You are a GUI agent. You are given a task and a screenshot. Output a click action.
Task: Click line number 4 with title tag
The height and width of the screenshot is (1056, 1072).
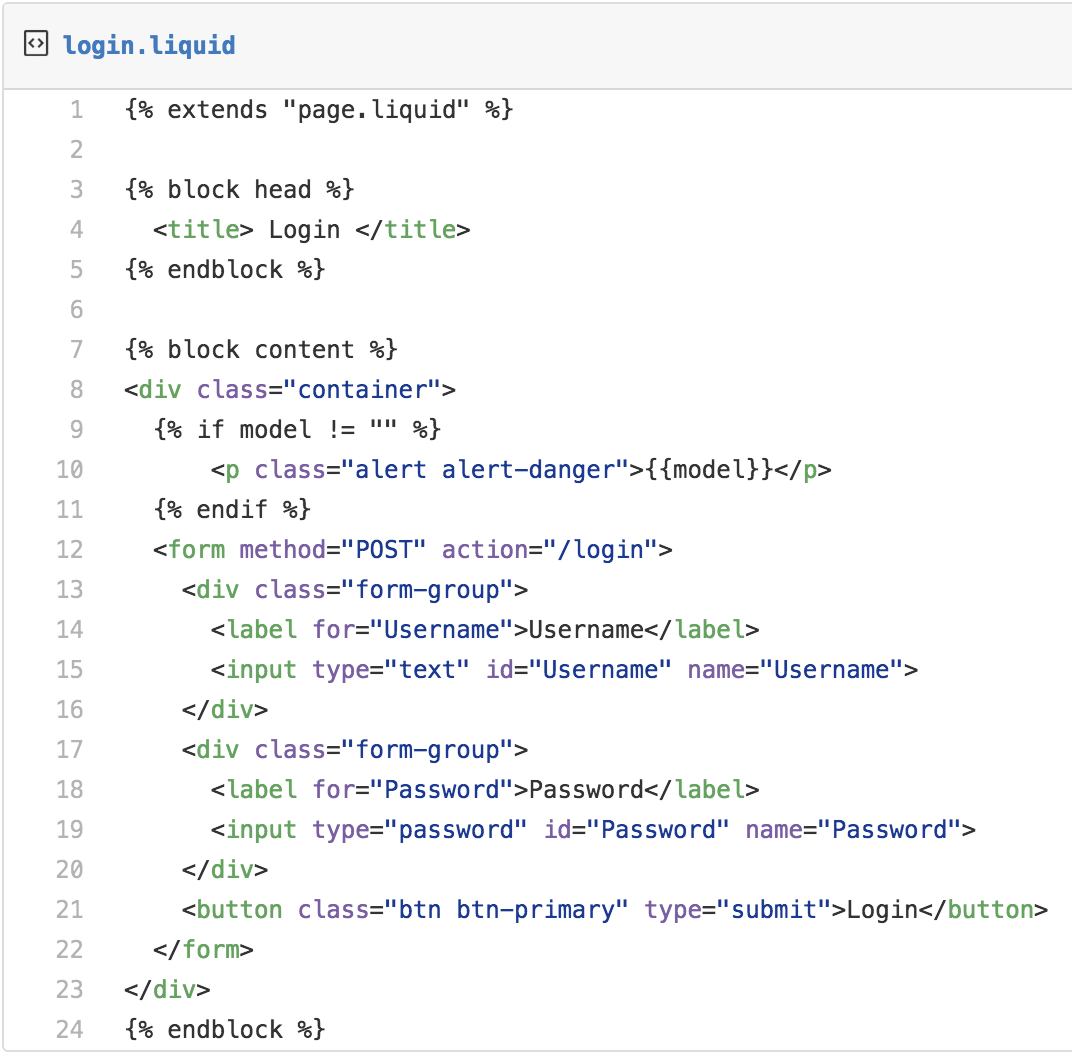76,229
